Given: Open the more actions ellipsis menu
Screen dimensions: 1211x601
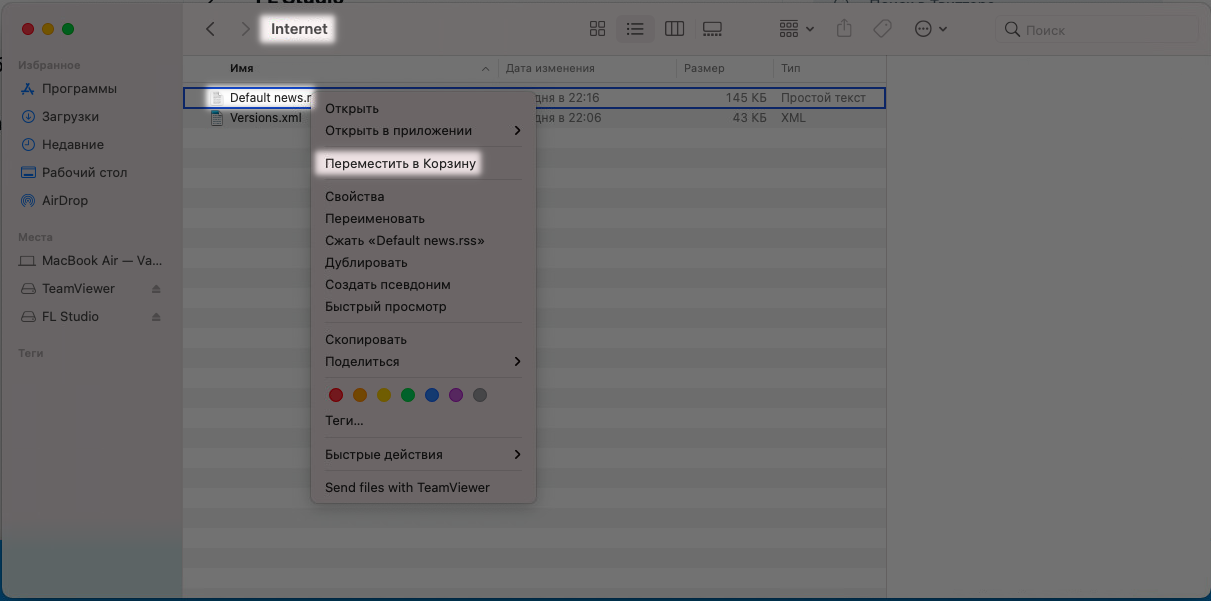Looking at the screenshot, I should [931, 29].
